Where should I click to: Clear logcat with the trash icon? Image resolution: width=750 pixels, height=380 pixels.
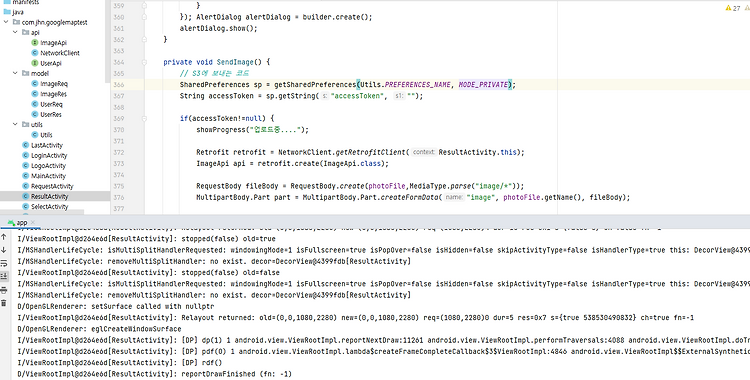click(x=4, y=303)
